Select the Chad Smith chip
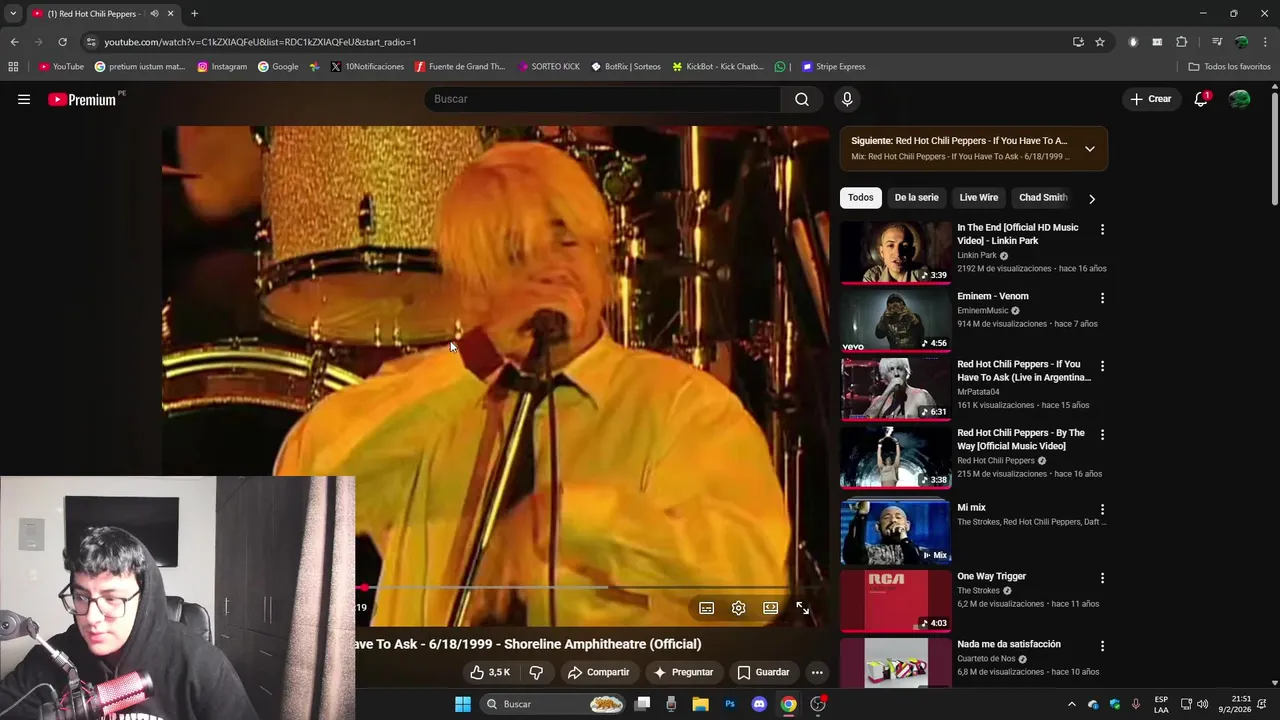Viewport: 1280px width, 720px height. [1043, 198]
